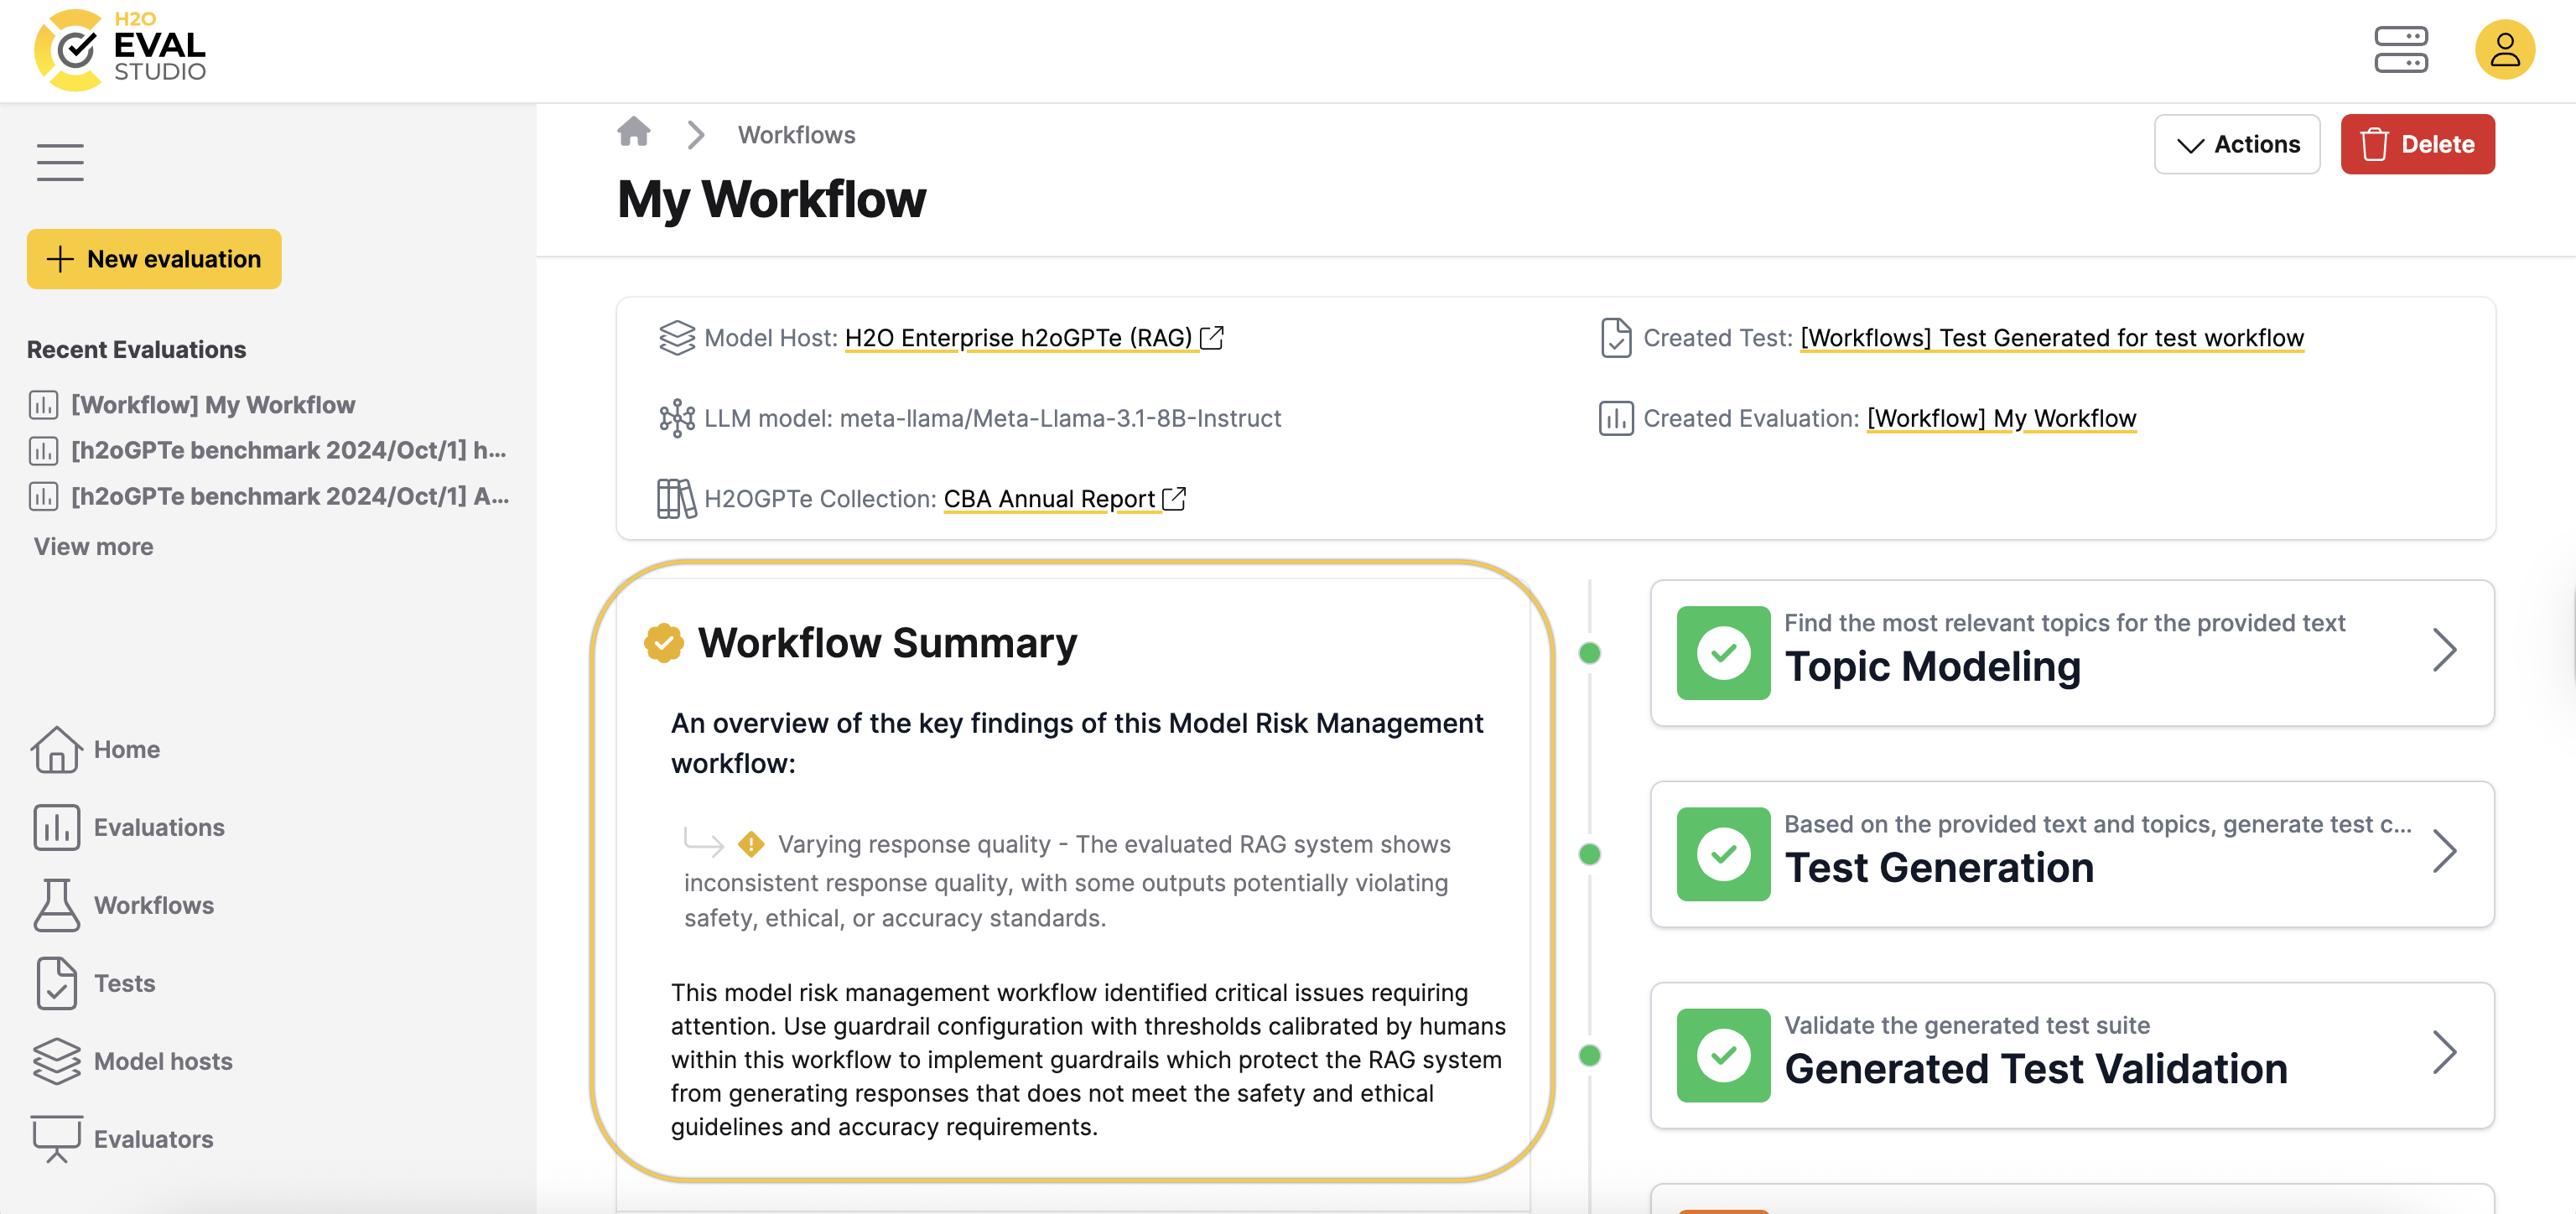
Task: Select the Evaluations icon in sidebar
Action: tap(57, 827)
